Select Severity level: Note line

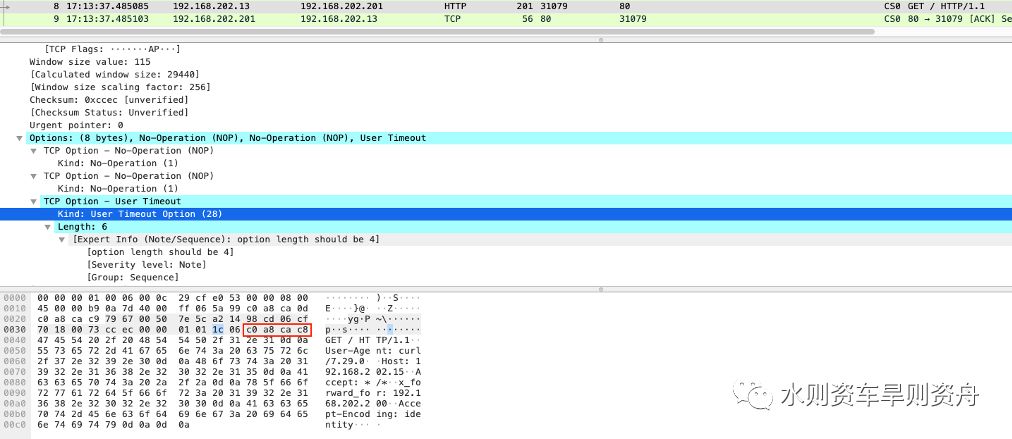click(147, 265)
